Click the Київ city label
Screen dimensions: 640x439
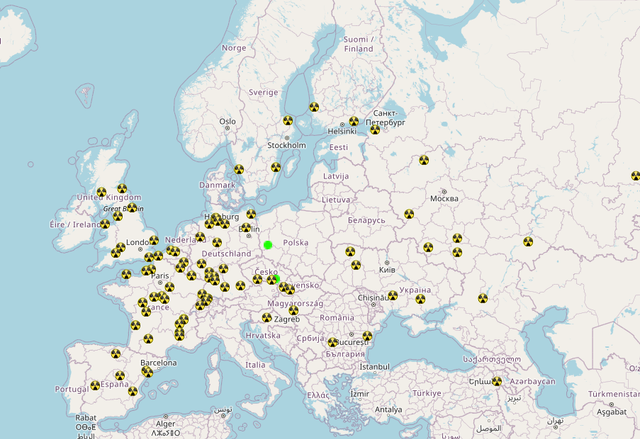387,270
